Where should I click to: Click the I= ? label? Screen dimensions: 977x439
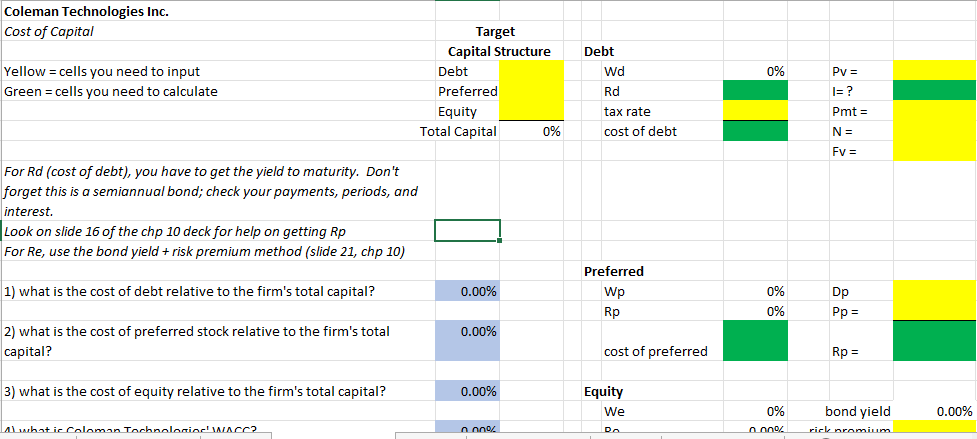842,92
